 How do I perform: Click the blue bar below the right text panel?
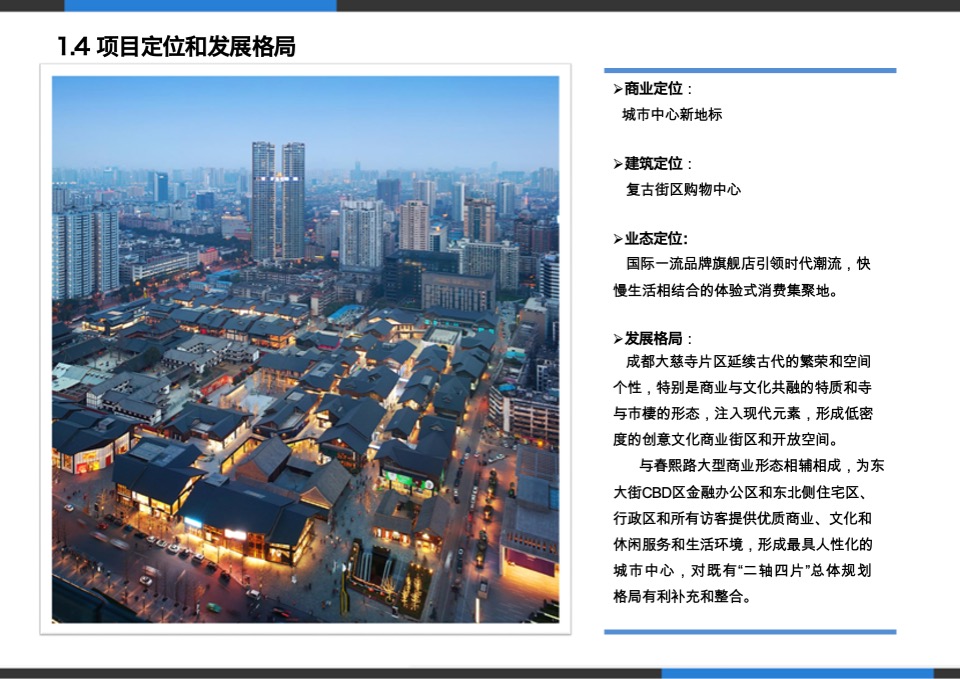(x=750, y=631)
